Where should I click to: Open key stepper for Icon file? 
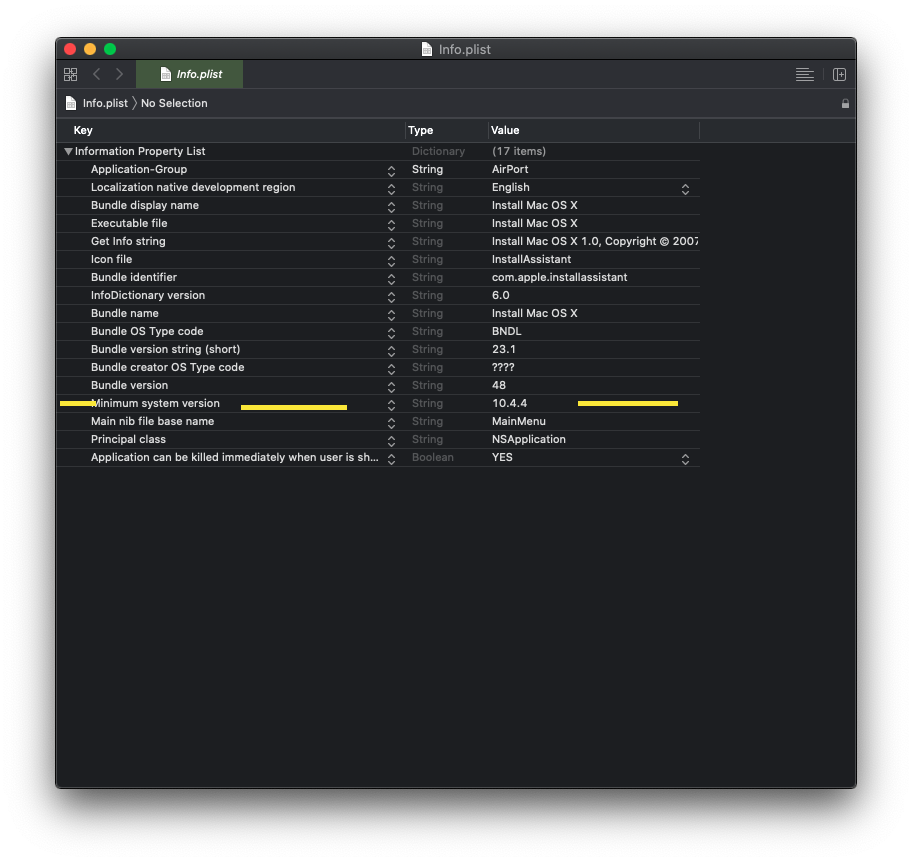pyautogui.click(x=391, y=261)
